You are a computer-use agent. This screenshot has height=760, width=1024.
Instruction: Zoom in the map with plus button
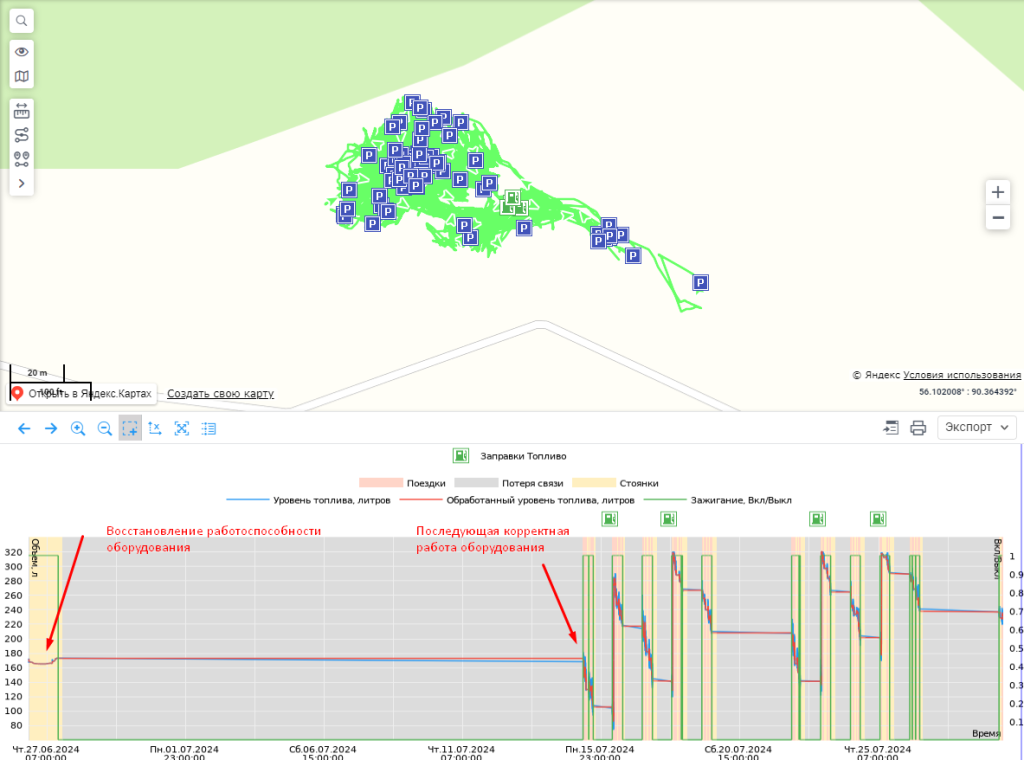[x=998, y=192]
